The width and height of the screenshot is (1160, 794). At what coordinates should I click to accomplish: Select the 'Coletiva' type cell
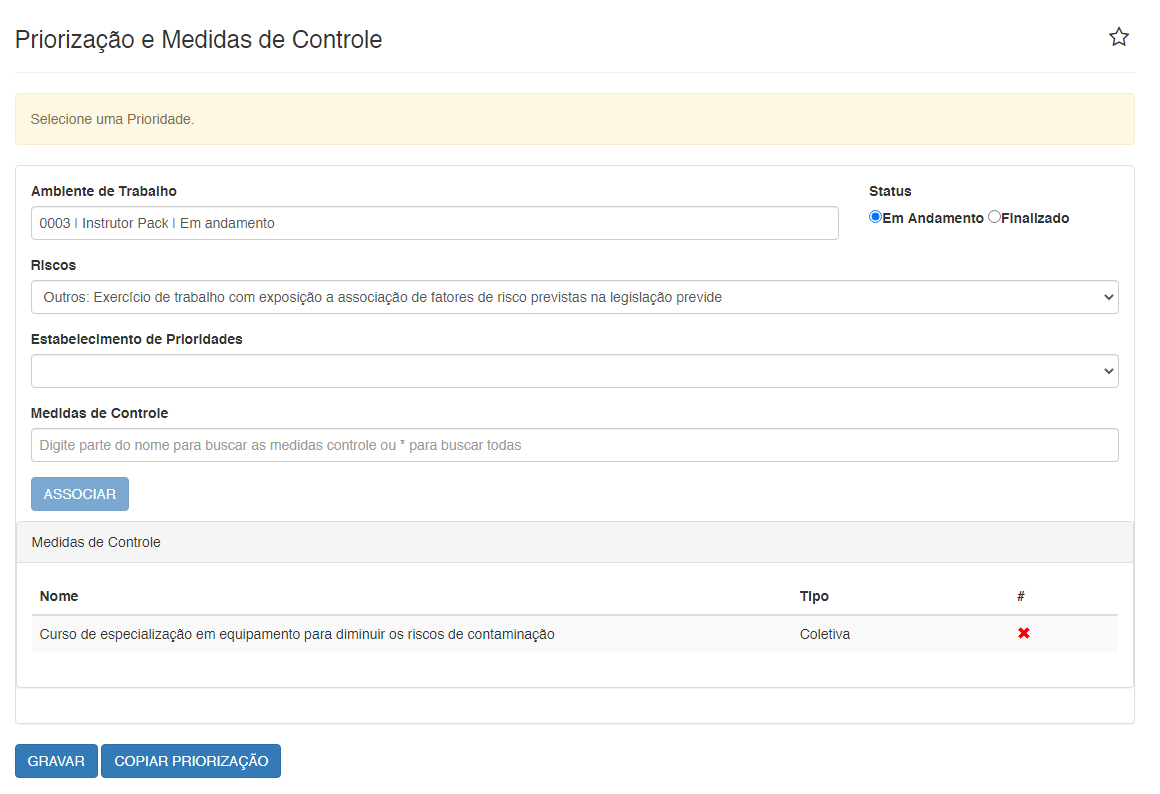(x=825, y=634)
